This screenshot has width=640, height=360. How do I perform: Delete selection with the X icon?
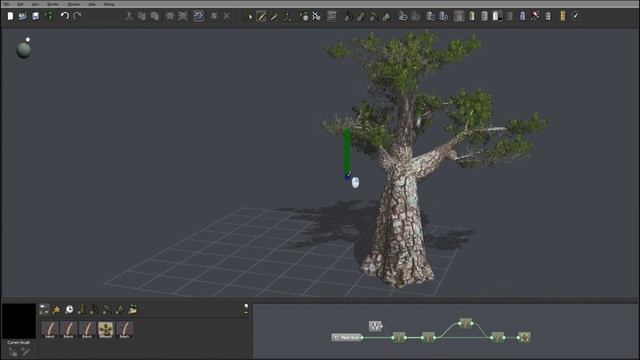pyautogui.click(x=227, y=16)
